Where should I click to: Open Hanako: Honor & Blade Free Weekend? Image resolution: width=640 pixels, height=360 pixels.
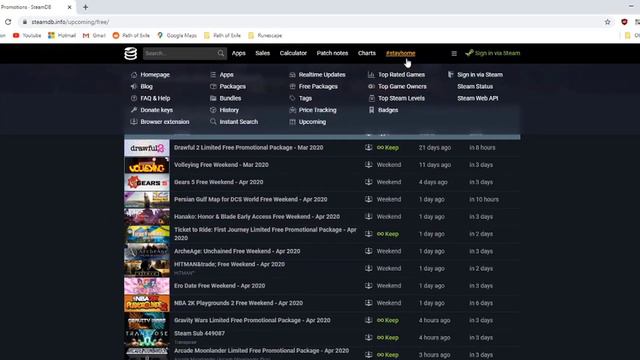(257, 217)
